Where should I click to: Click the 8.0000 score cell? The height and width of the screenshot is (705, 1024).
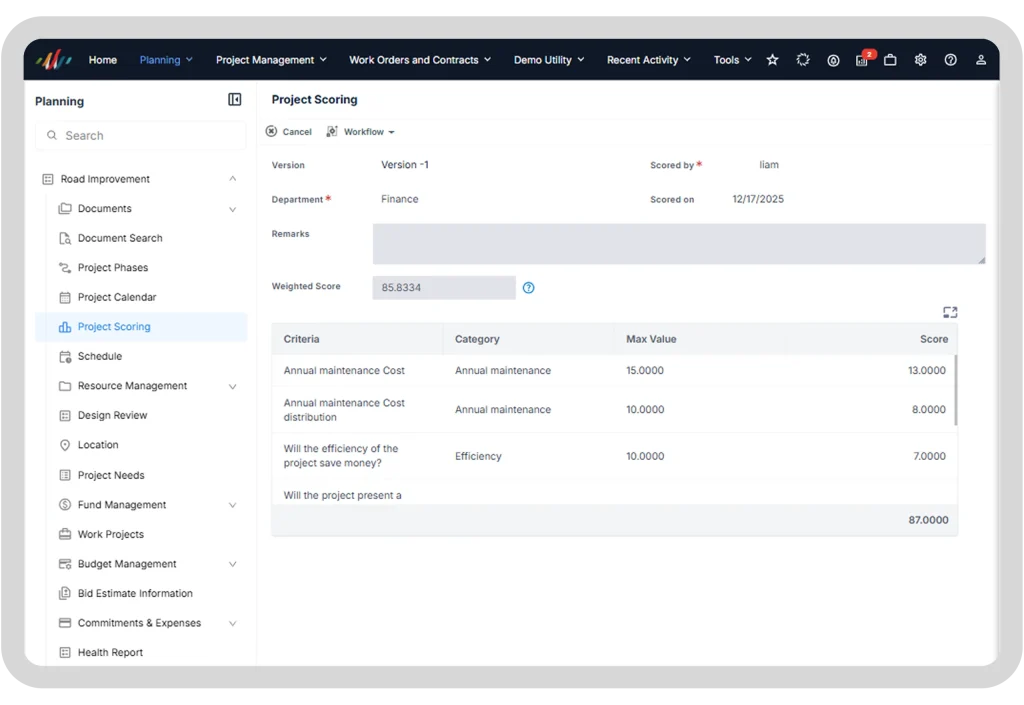point(929,409)
